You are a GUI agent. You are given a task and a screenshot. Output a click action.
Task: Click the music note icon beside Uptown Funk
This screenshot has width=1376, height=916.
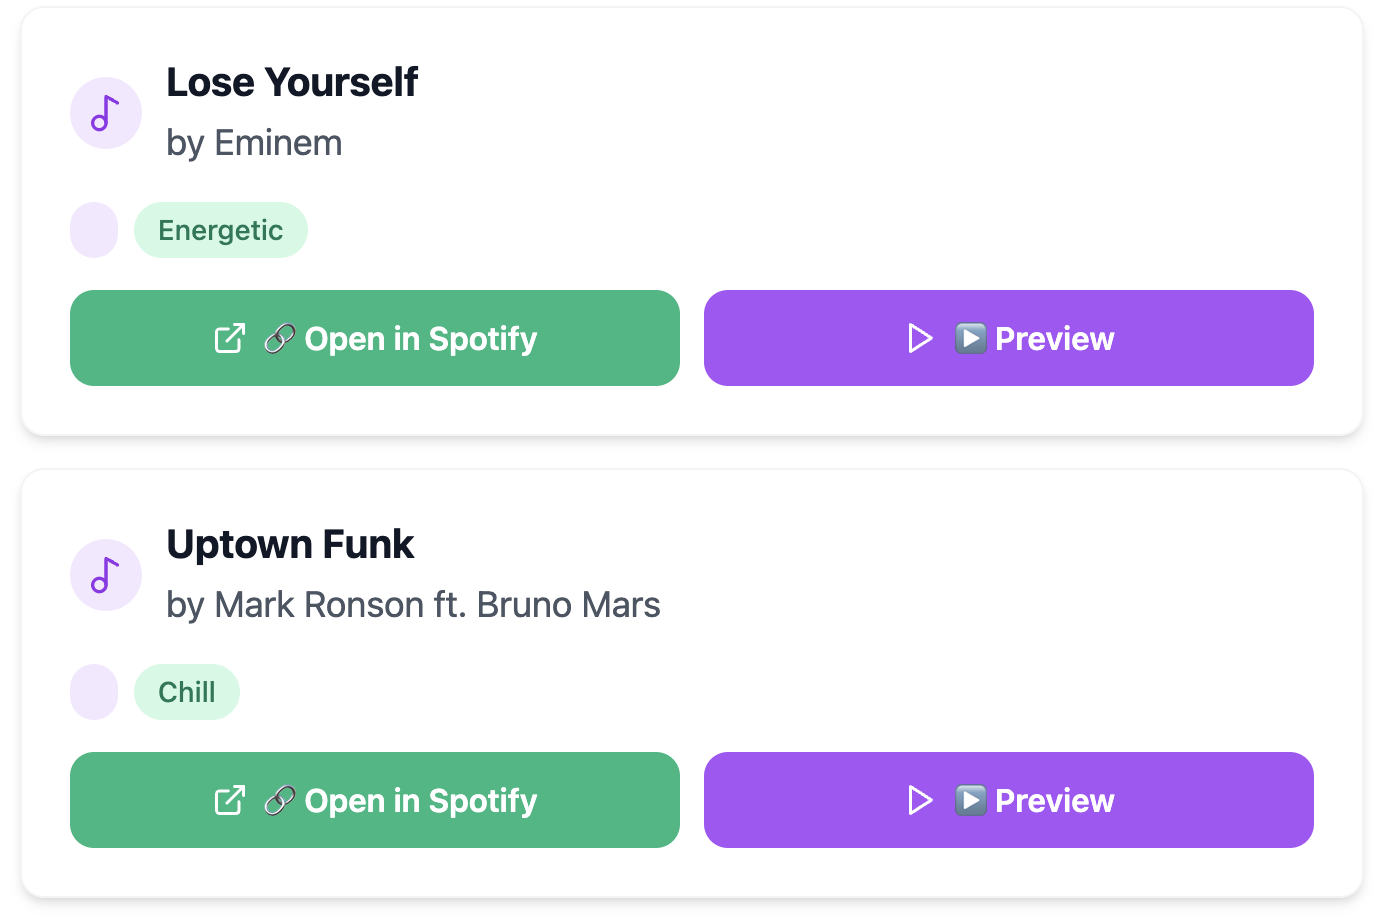[x=105, y=575]
